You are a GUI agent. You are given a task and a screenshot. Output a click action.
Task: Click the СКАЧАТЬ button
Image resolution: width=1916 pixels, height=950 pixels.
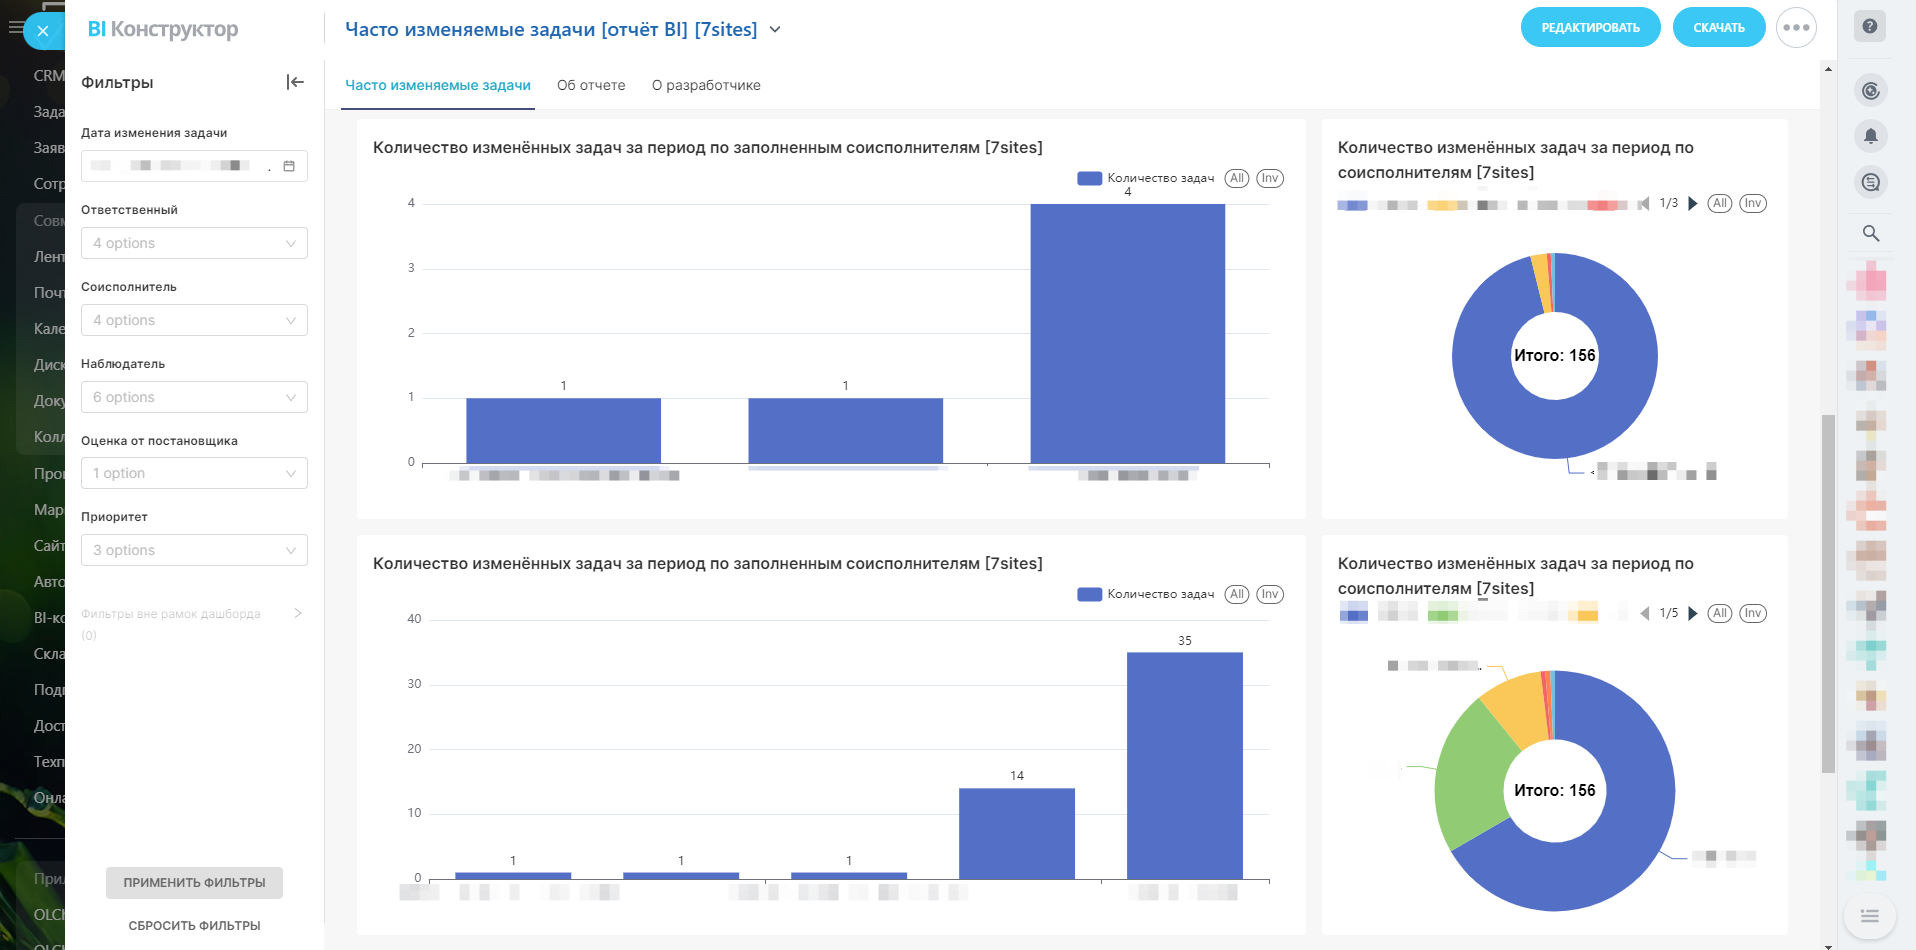point(1718,28)
